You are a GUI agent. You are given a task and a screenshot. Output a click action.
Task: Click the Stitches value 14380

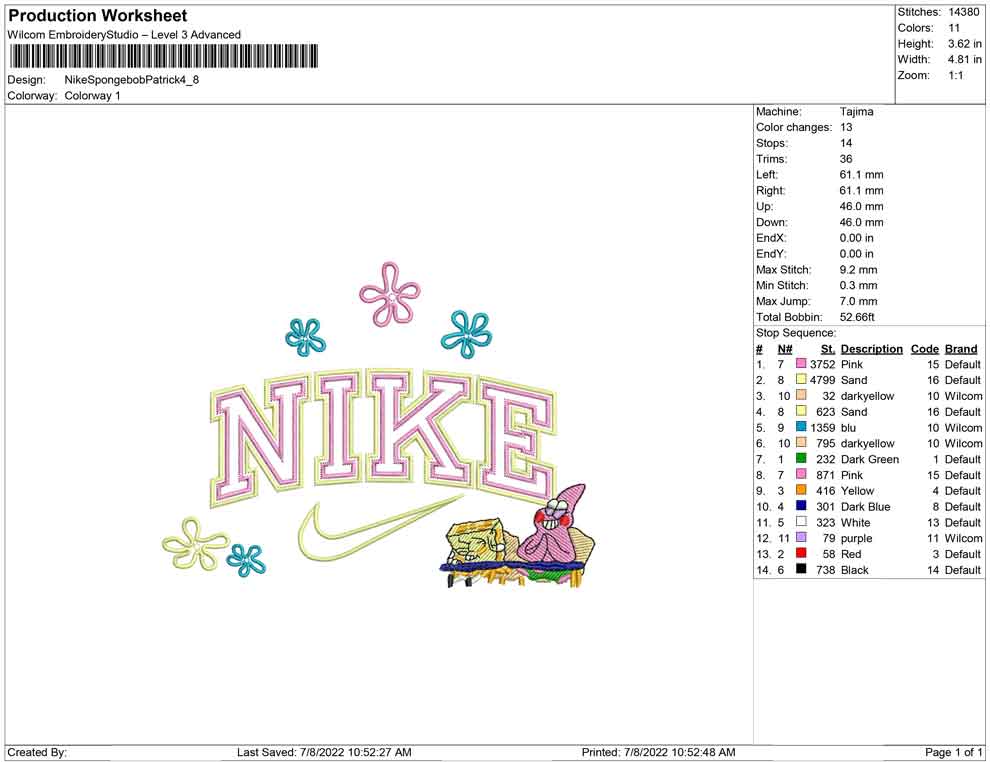click(963, 12)
